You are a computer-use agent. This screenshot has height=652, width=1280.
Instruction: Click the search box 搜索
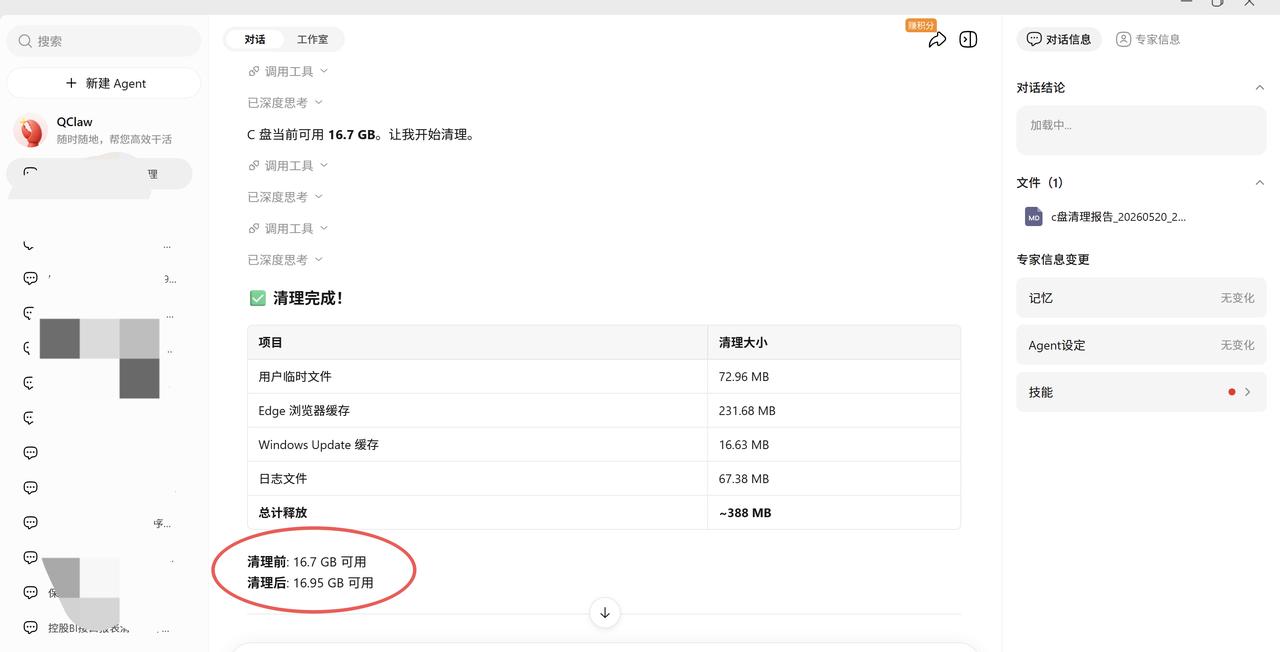tap(104, 41)
